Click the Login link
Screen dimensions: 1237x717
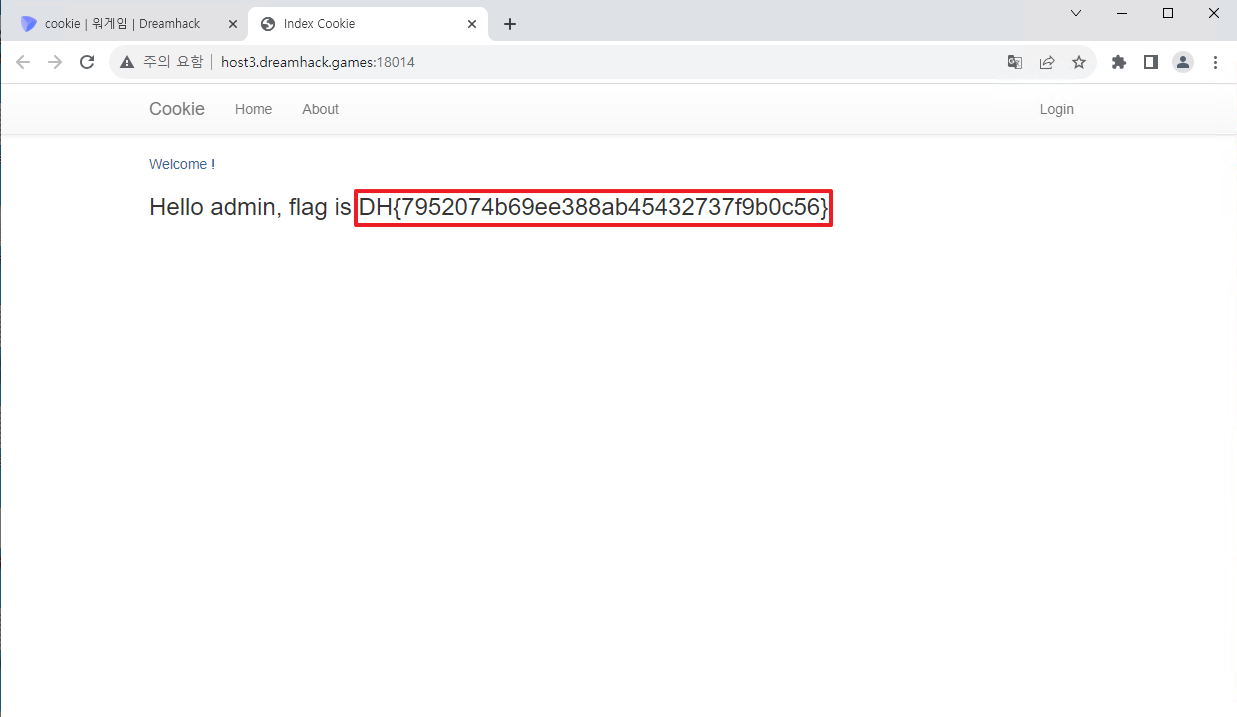pos(1056,109)
